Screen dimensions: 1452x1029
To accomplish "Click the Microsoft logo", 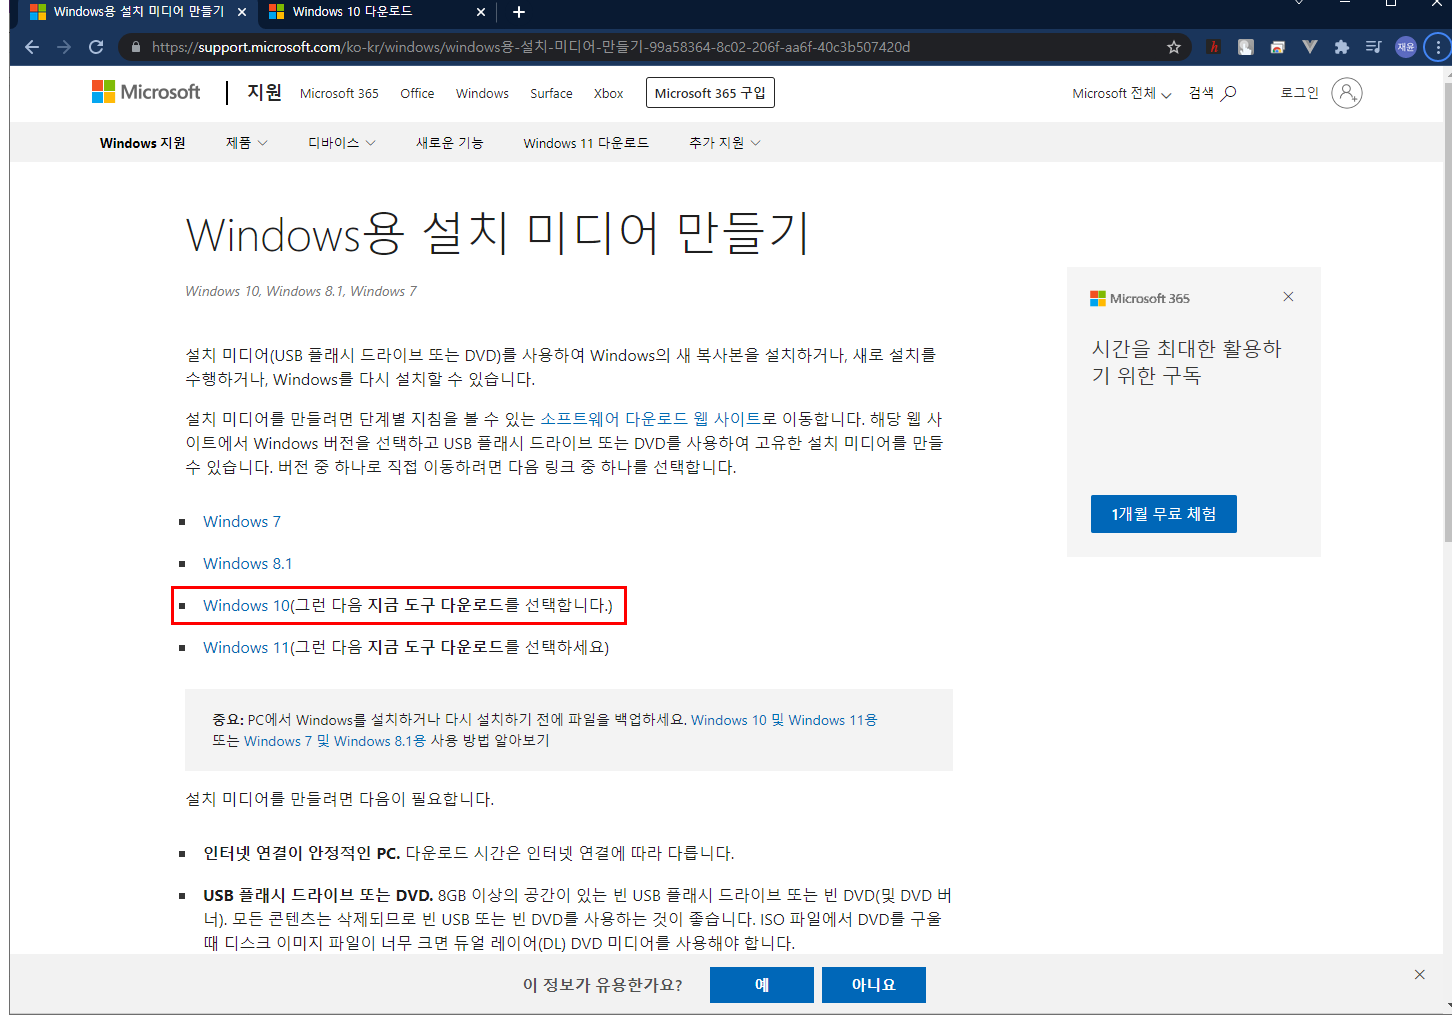I will click(x=146, y=92).
